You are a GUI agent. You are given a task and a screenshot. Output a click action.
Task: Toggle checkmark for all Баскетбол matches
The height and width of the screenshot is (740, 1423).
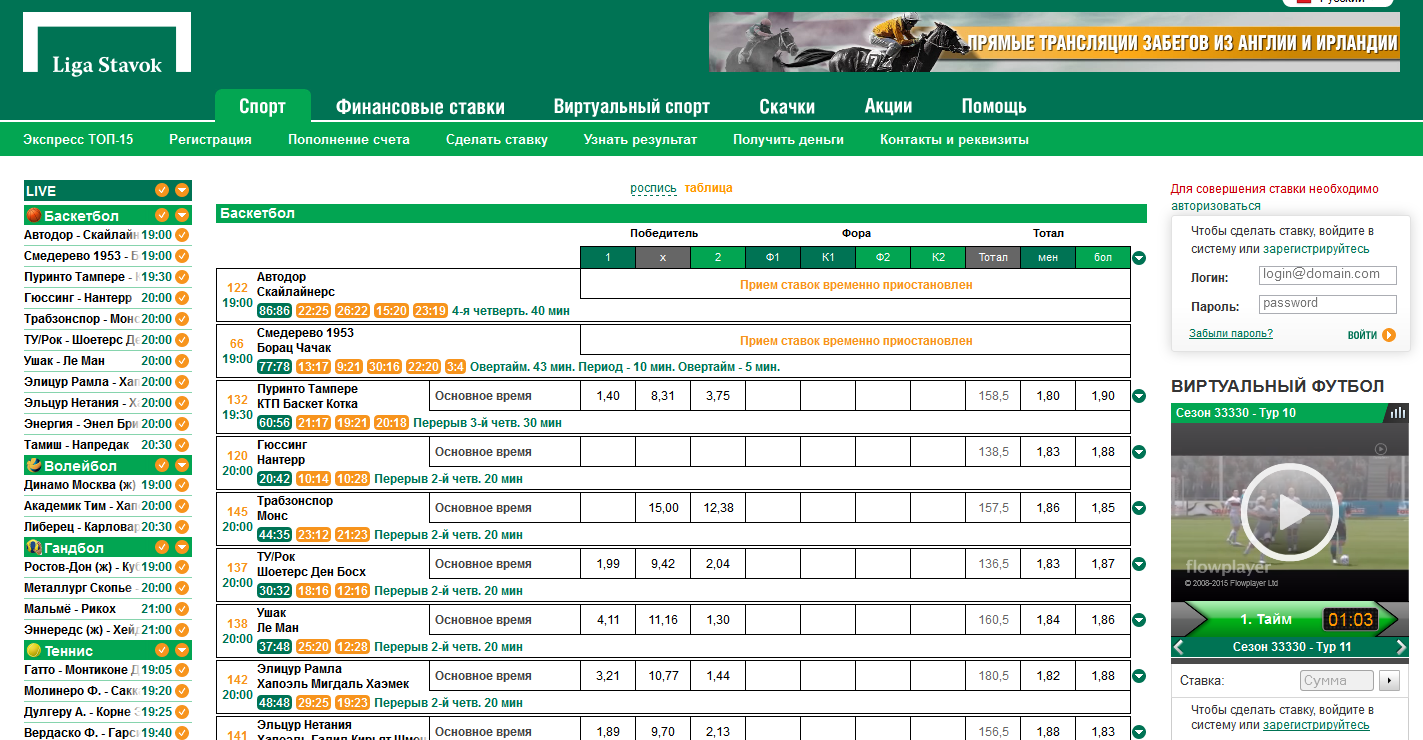tap(162, 215)
